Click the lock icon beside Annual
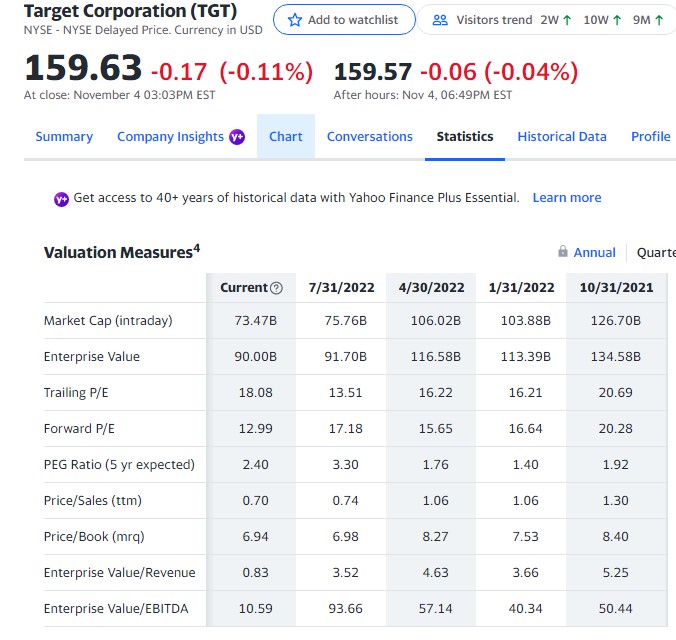Image resolution: width=676 pixels, height=640 pixels. pyautogui.click(x=563, y=251)
